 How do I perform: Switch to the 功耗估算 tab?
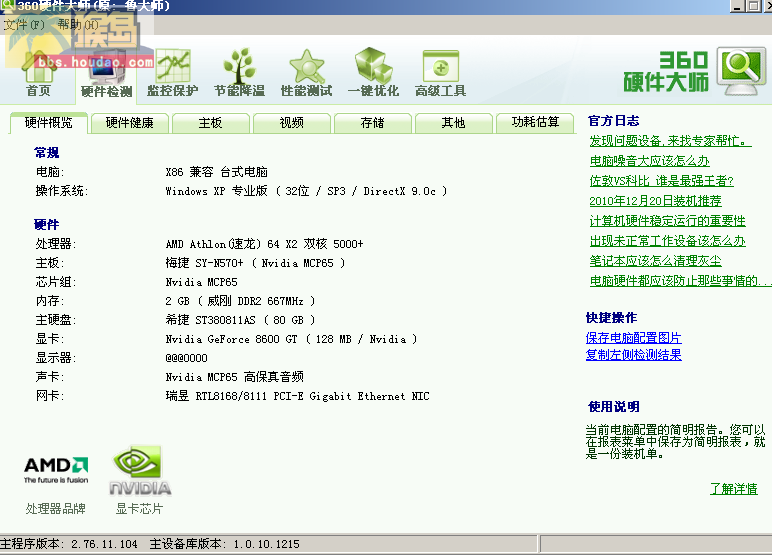[x=535, y=123]
